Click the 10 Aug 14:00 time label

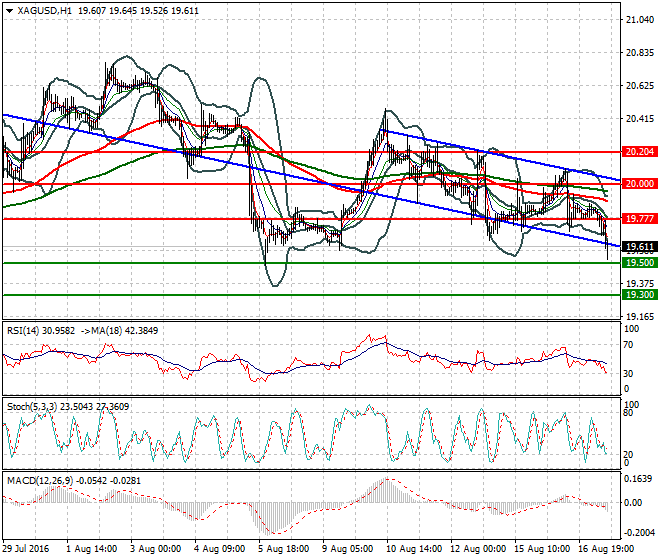pyautogui.click(x=414, y=549)
